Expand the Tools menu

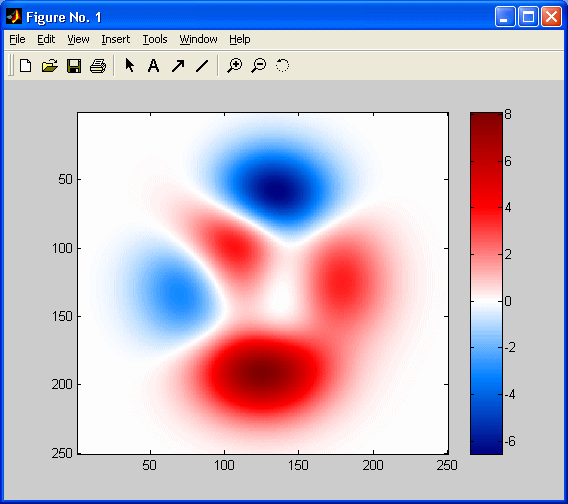[155, 39]
